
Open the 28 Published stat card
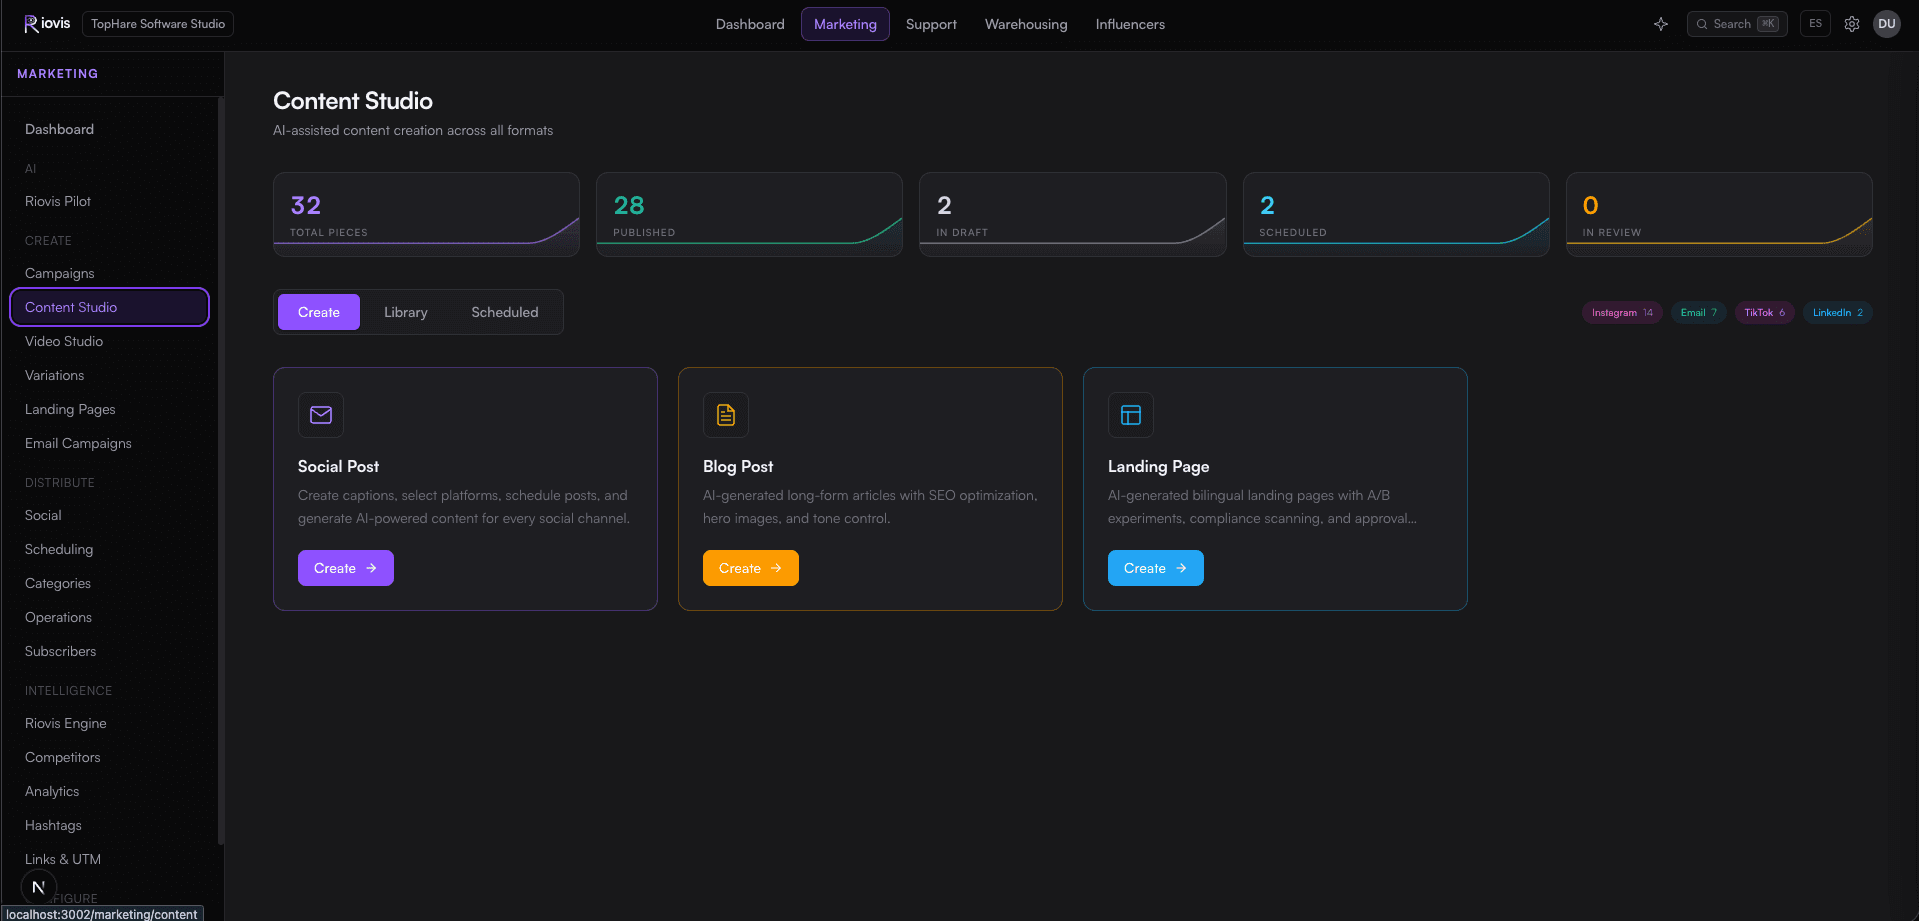tap(749, 214)
